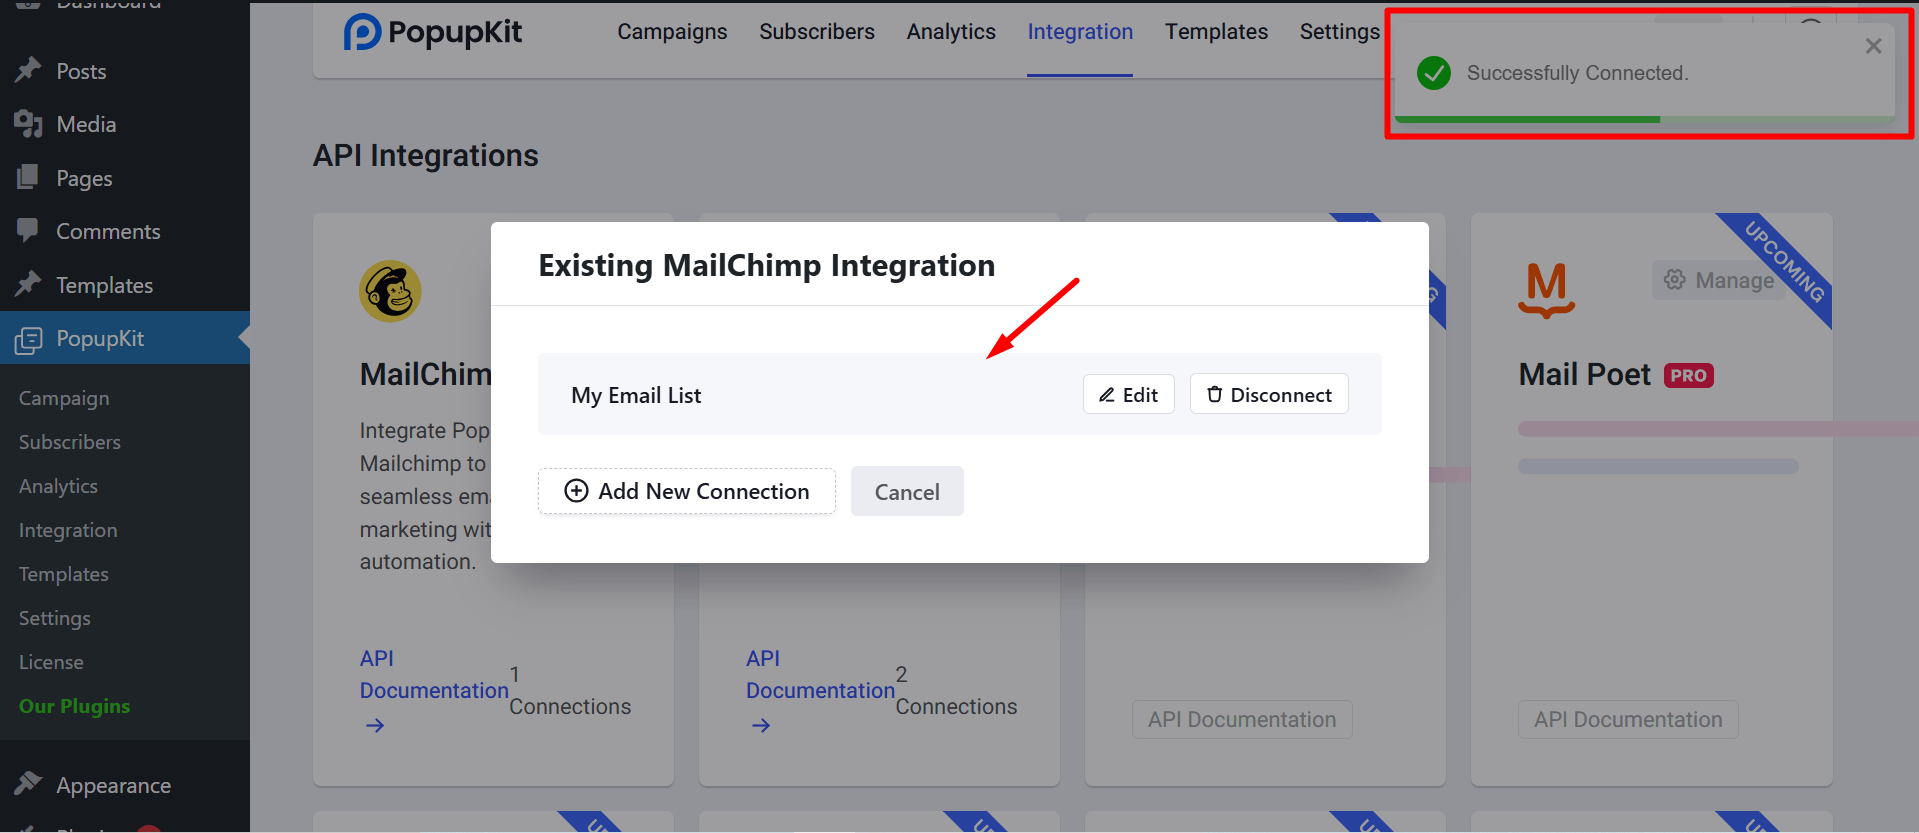The height and width of the screenshot is (833, 1919).
Task: Click the PRO badge next to Mail Poet
Action: pyautogui.click(x=1688, y=375)
